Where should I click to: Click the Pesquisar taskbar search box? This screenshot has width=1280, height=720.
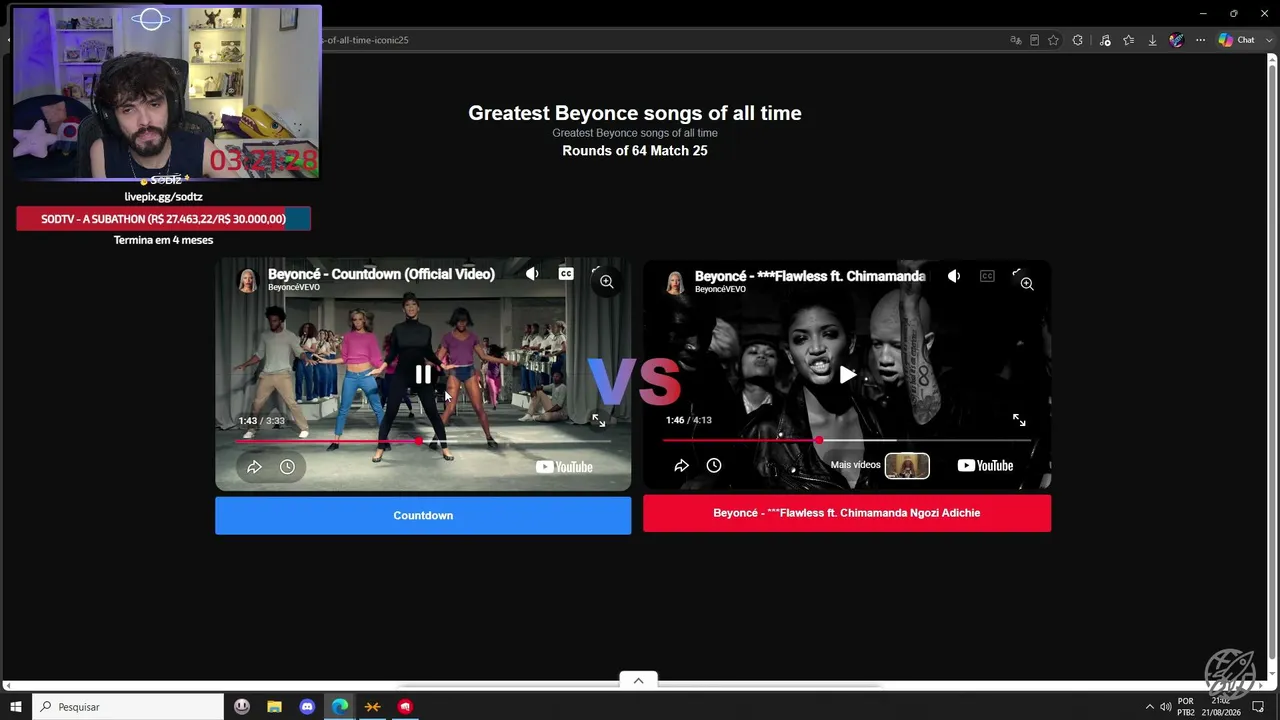click(128, 707)
